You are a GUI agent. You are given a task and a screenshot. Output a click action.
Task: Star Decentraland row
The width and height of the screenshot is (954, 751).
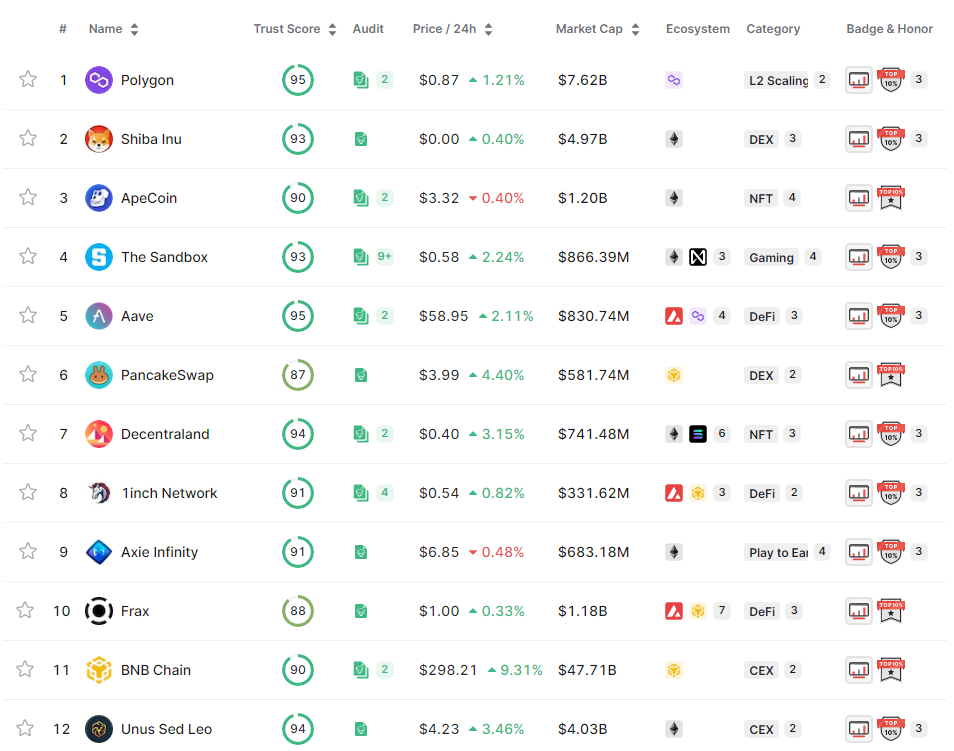tap(27, 433)
